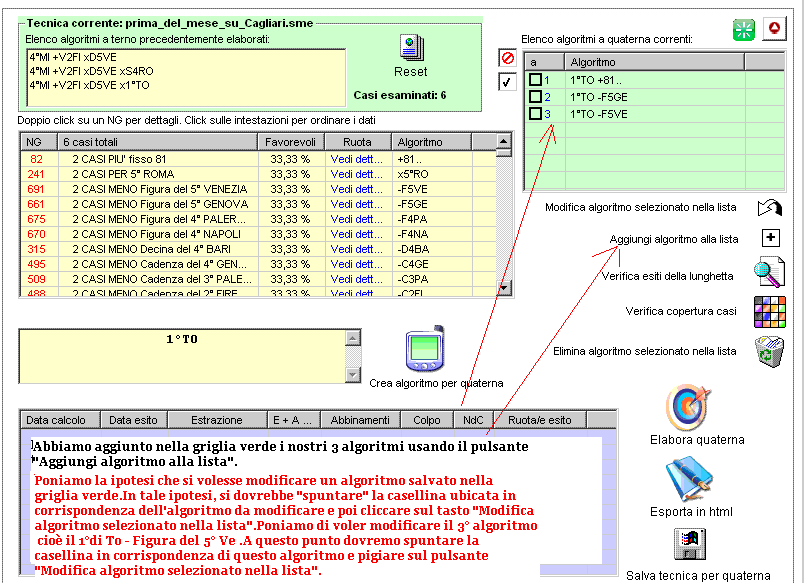Click Verifica copertura casi colored grid icon

pyautogui.click(x=770, y=312)
